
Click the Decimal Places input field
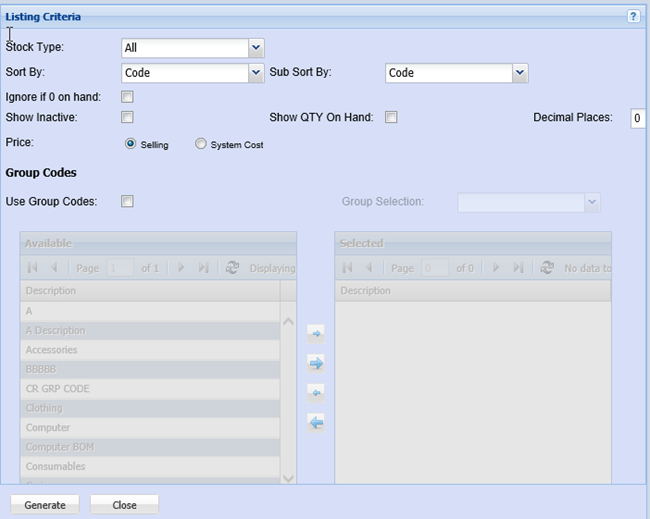638,118
